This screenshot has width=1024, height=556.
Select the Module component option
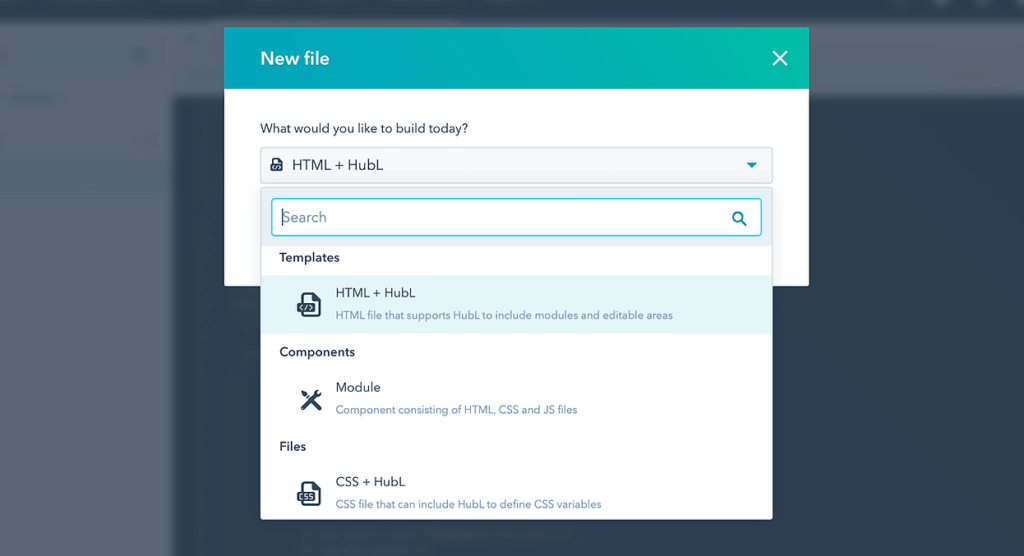[516, 399]
